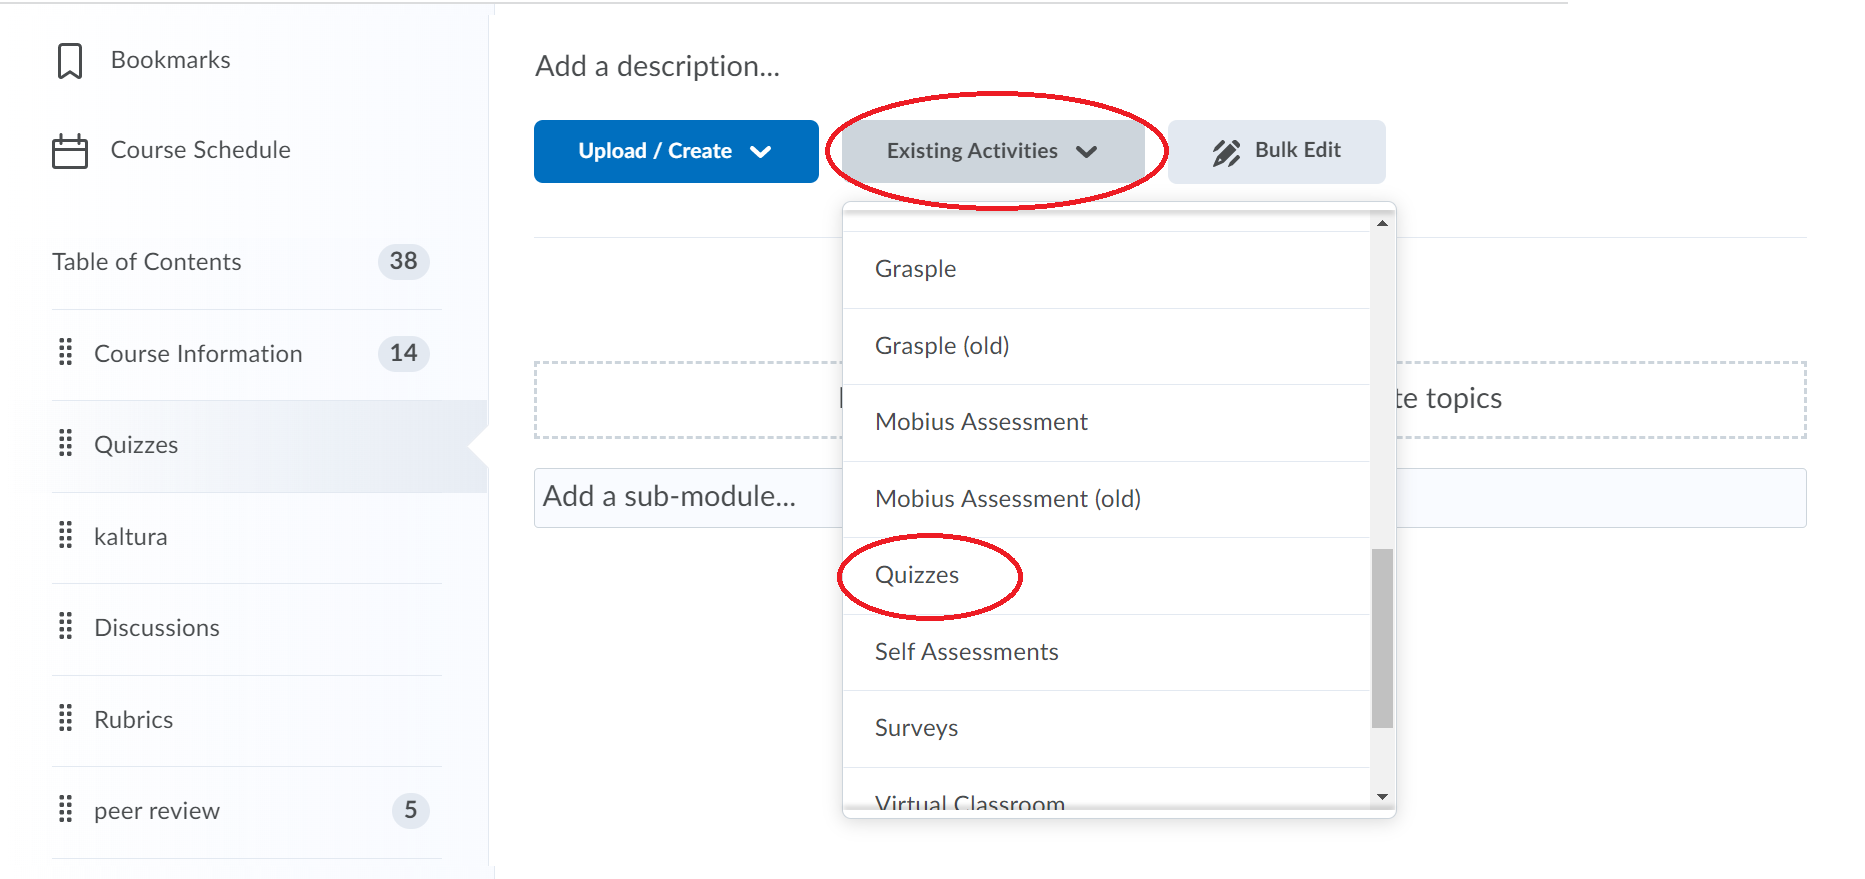Open Course Schedule via its calendar icon
This screenshot has height=879, width=1865.
pos(68,150)
